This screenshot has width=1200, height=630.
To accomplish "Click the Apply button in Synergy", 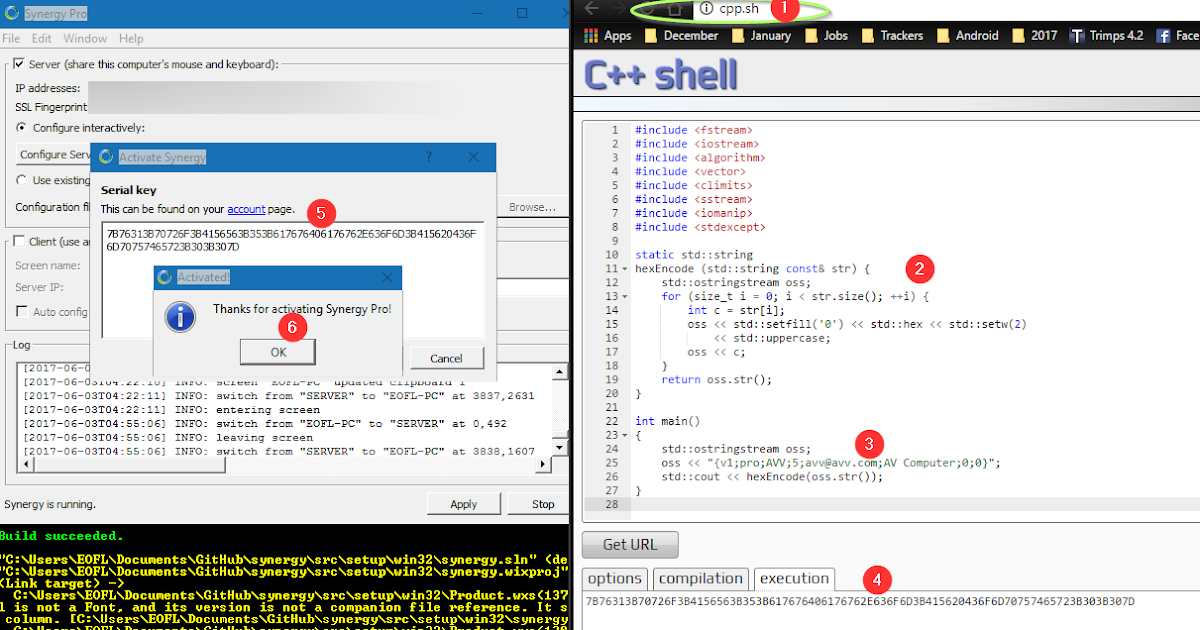I will (x=464, y=504).
